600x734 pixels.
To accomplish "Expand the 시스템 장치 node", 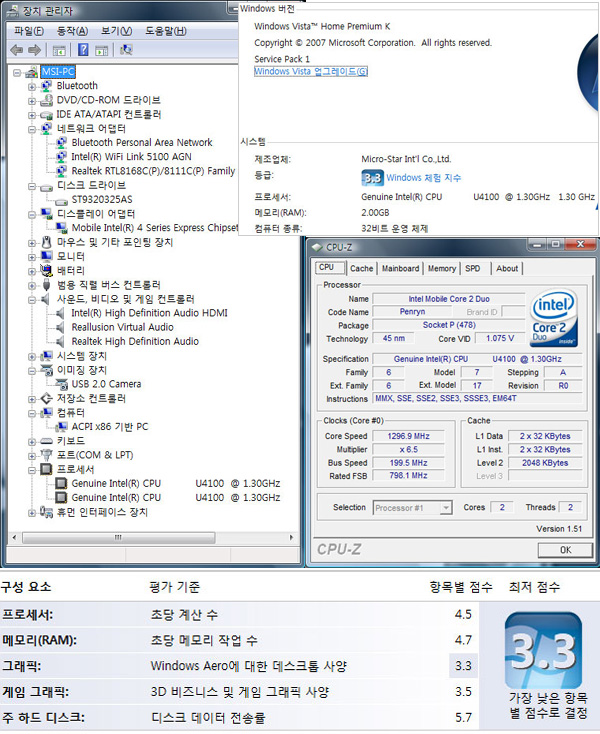I will 32,357.
